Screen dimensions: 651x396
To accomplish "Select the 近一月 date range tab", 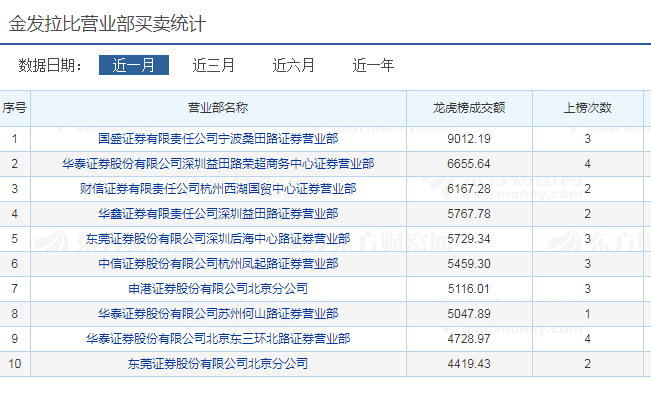I will tap(134, 65).
